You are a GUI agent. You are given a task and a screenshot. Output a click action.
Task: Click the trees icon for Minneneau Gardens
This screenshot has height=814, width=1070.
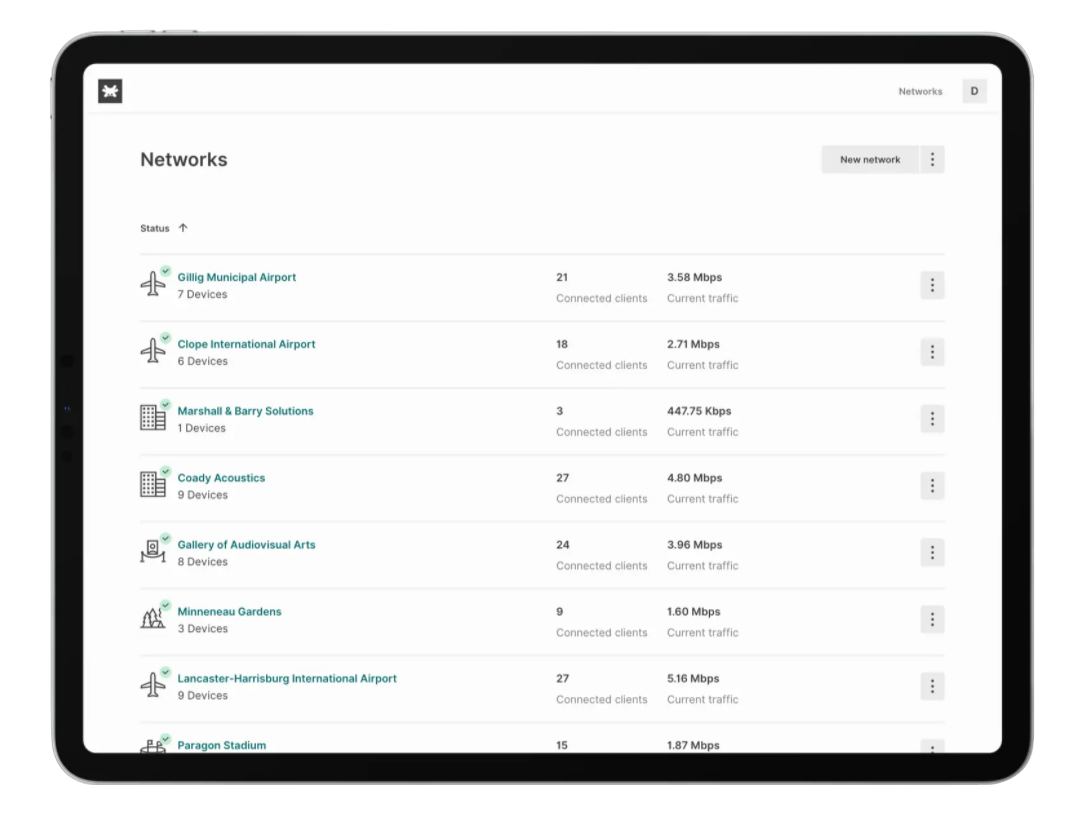[153, 618]
